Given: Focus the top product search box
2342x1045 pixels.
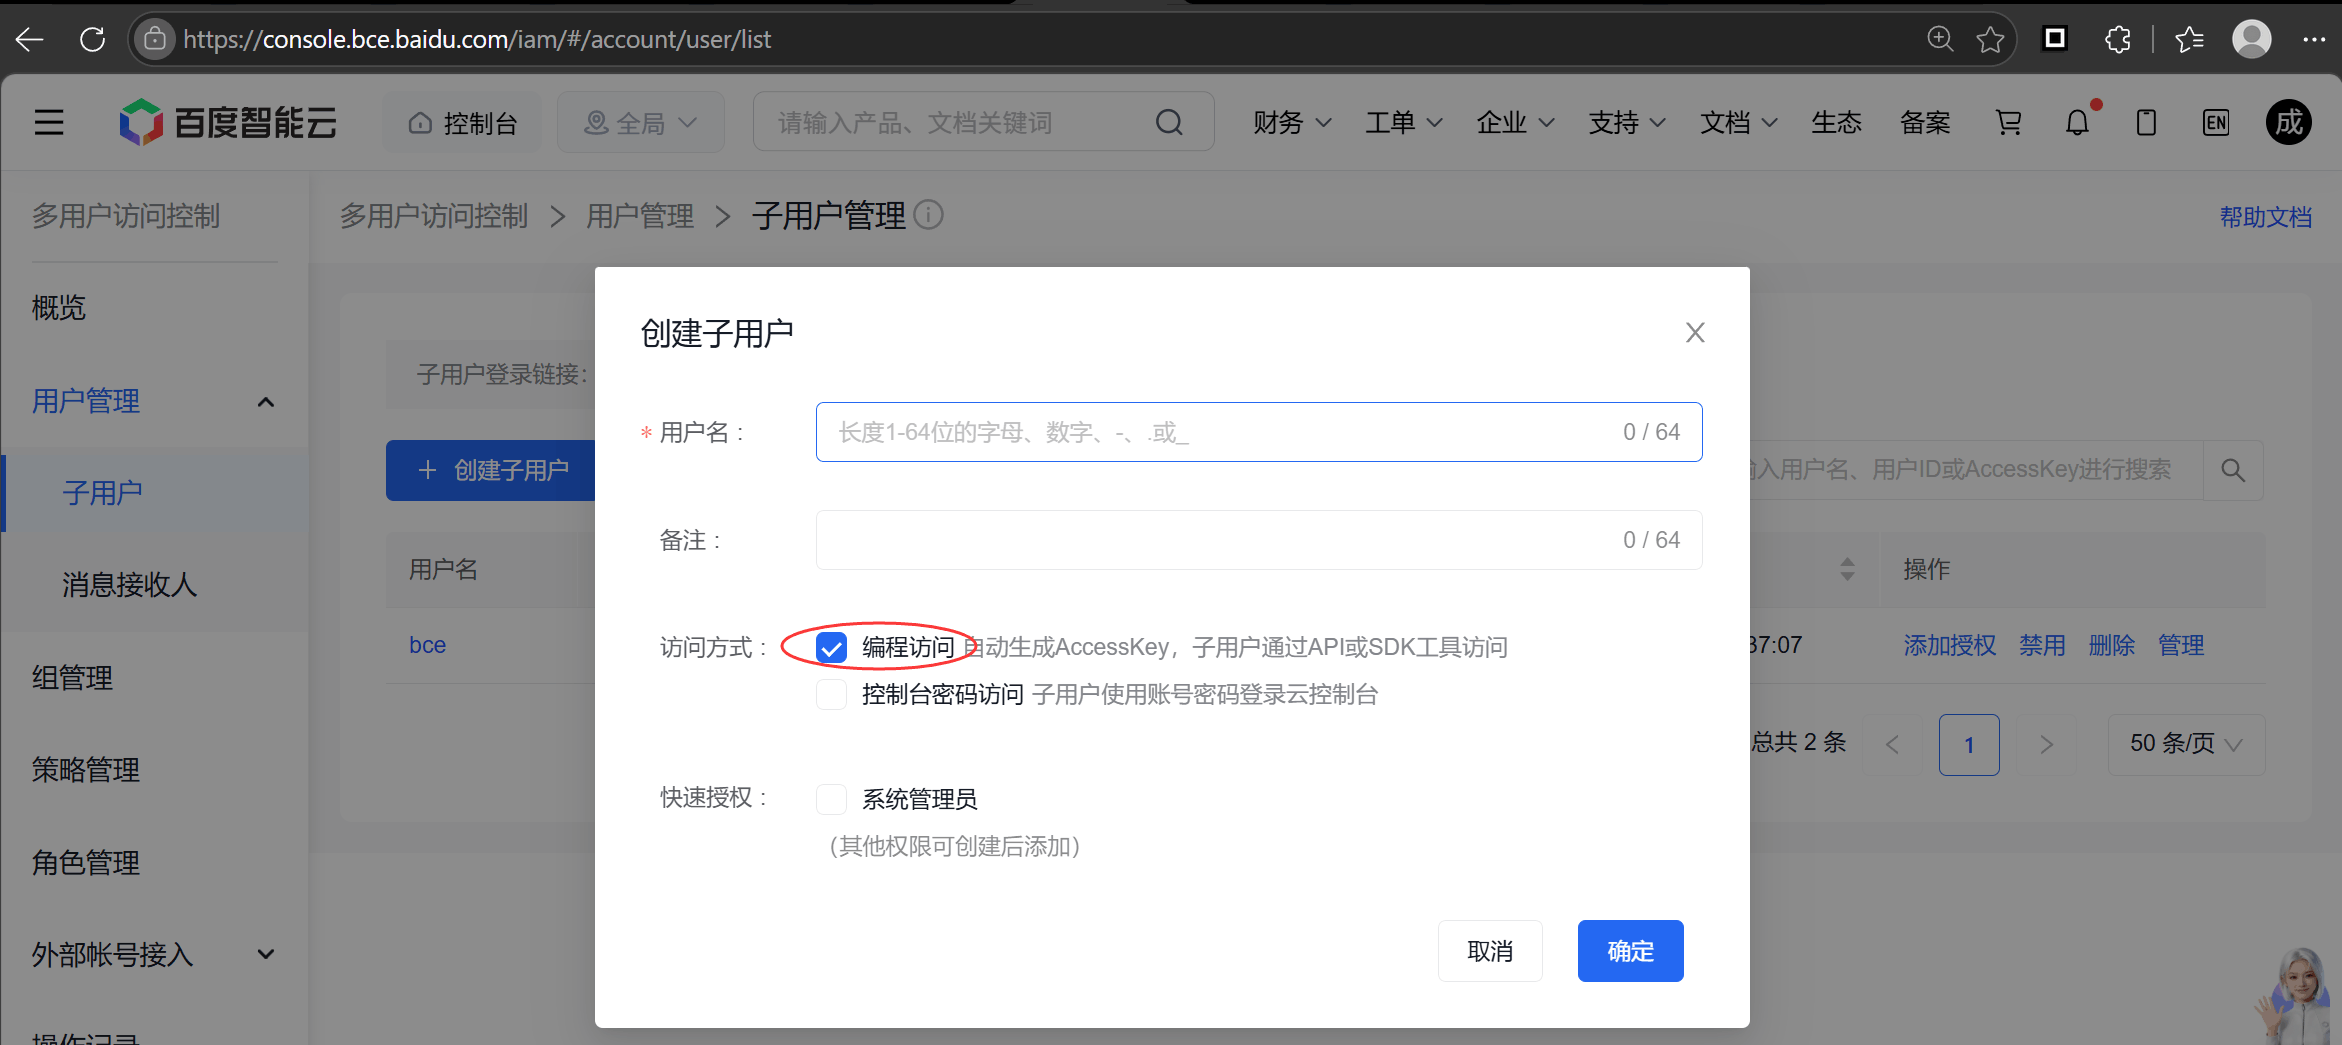Looking at the screenshot, I should pos(983,122).
